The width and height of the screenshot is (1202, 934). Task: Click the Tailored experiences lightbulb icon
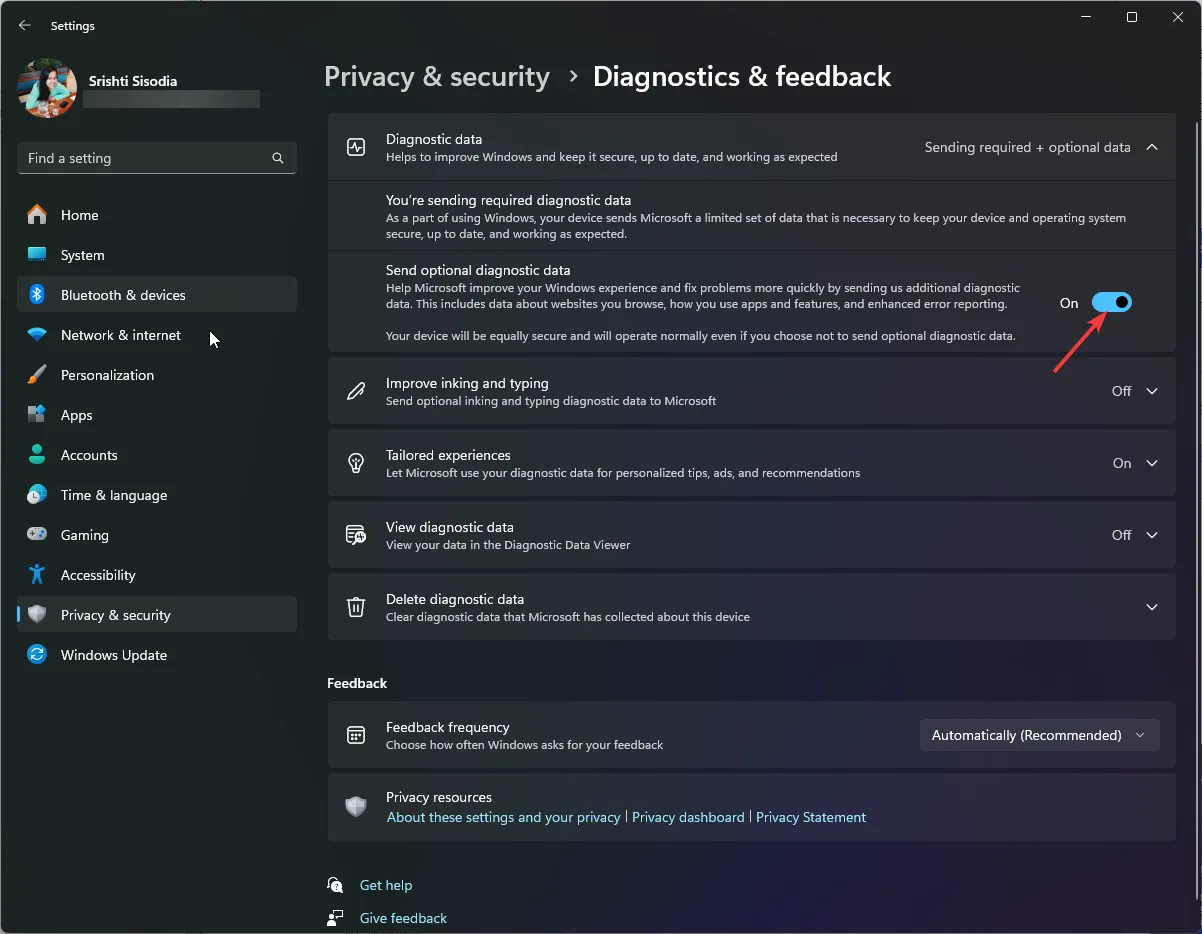coord(356,463)
